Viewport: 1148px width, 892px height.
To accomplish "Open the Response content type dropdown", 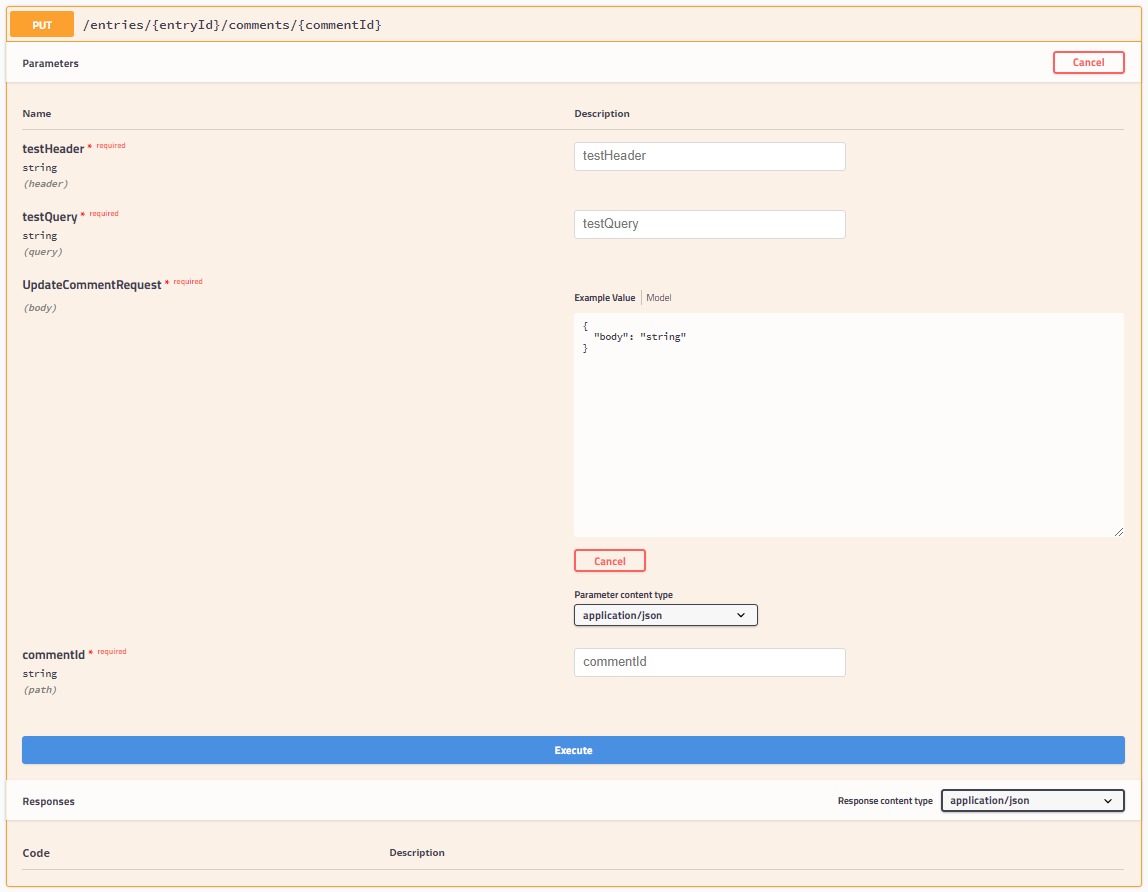I will point(1032,800).
